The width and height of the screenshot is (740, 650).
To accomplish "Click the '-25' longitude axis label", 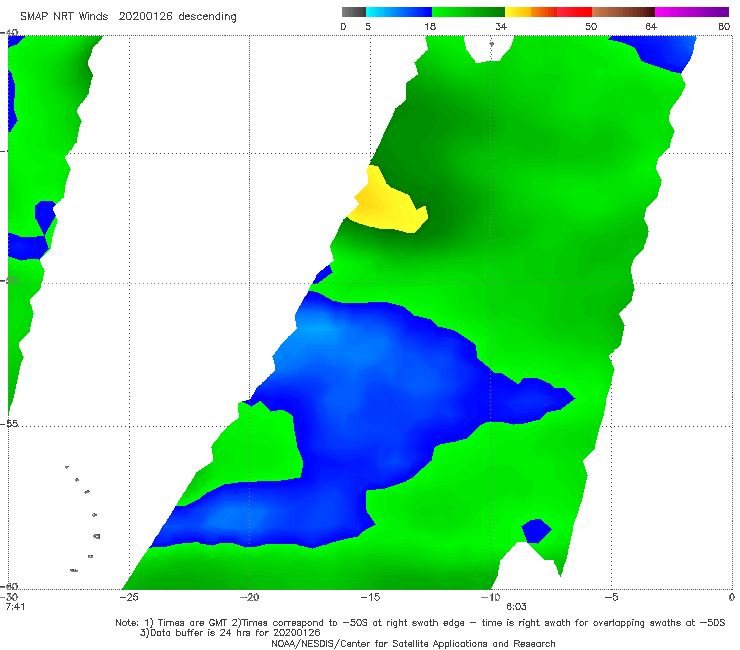I will 129,597.
